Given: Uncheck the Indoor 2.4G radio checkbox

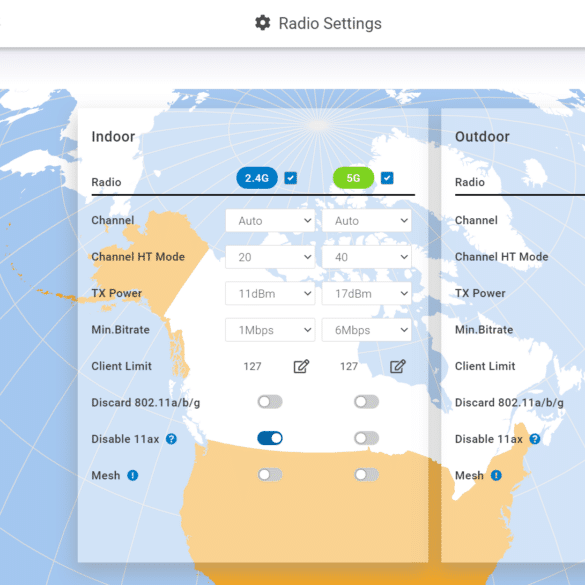Looking at the screenshot, I should (x=291, y=178).
